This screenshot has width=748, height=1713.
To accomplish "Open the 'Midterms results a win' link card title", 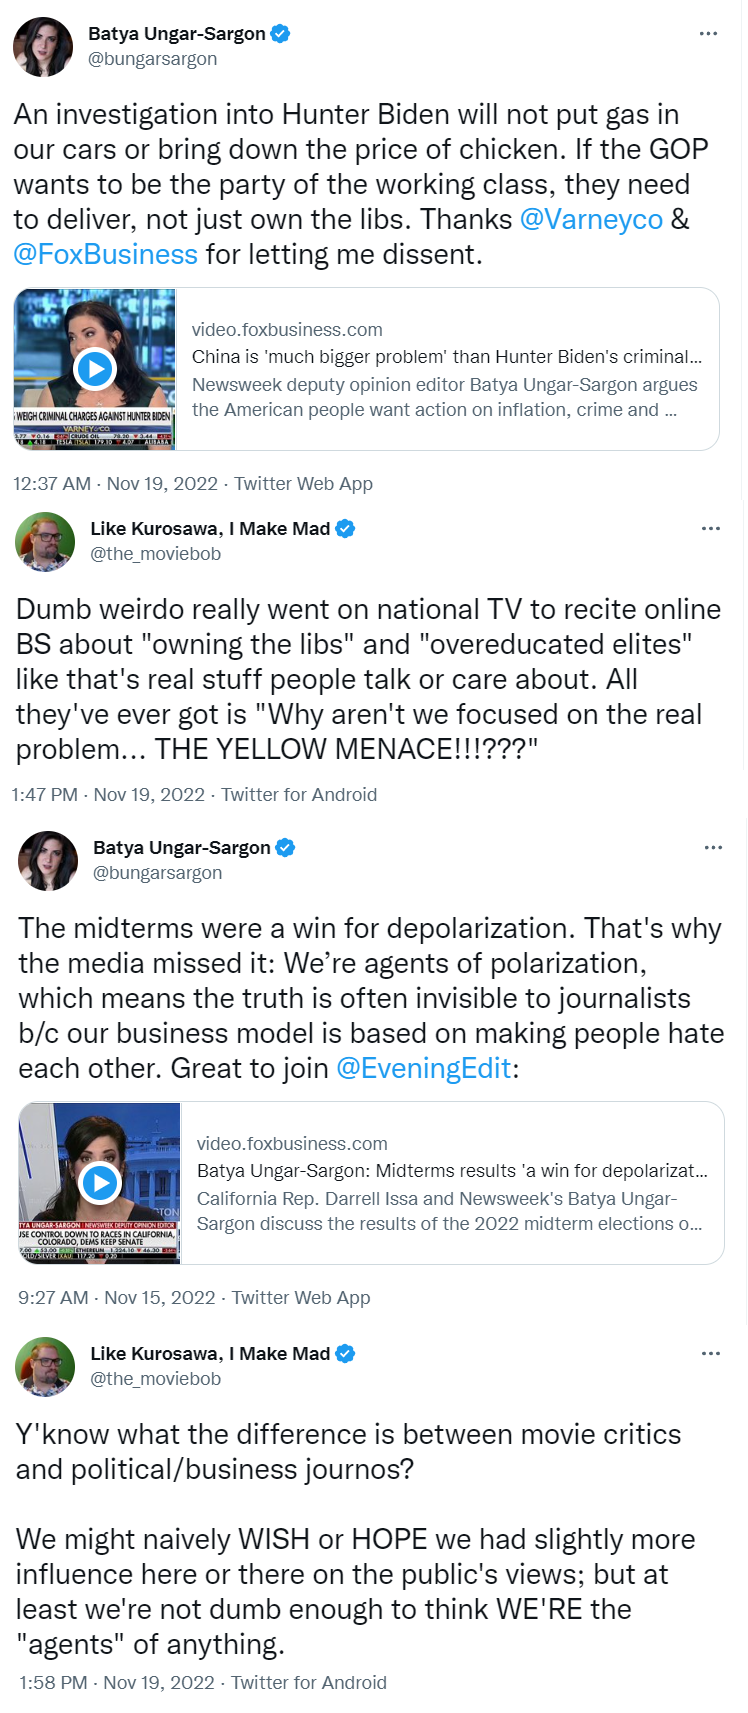I will 452,1171.
